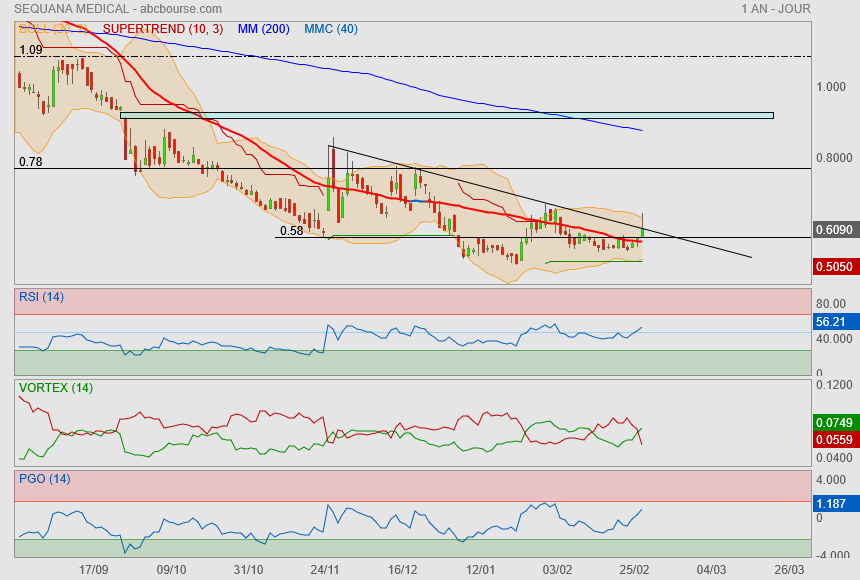Image resolution: width=860 pixels, height=580 pixels.
Task: Select the VORTEX (14) indicator label
Action: [55, 387]
